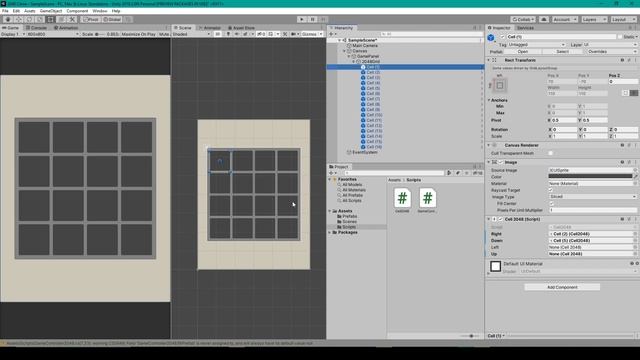Toggle scene lighting icon
The height and width of the screenshot is (360, 640).
pyautogui.click(x=229, y=34)
